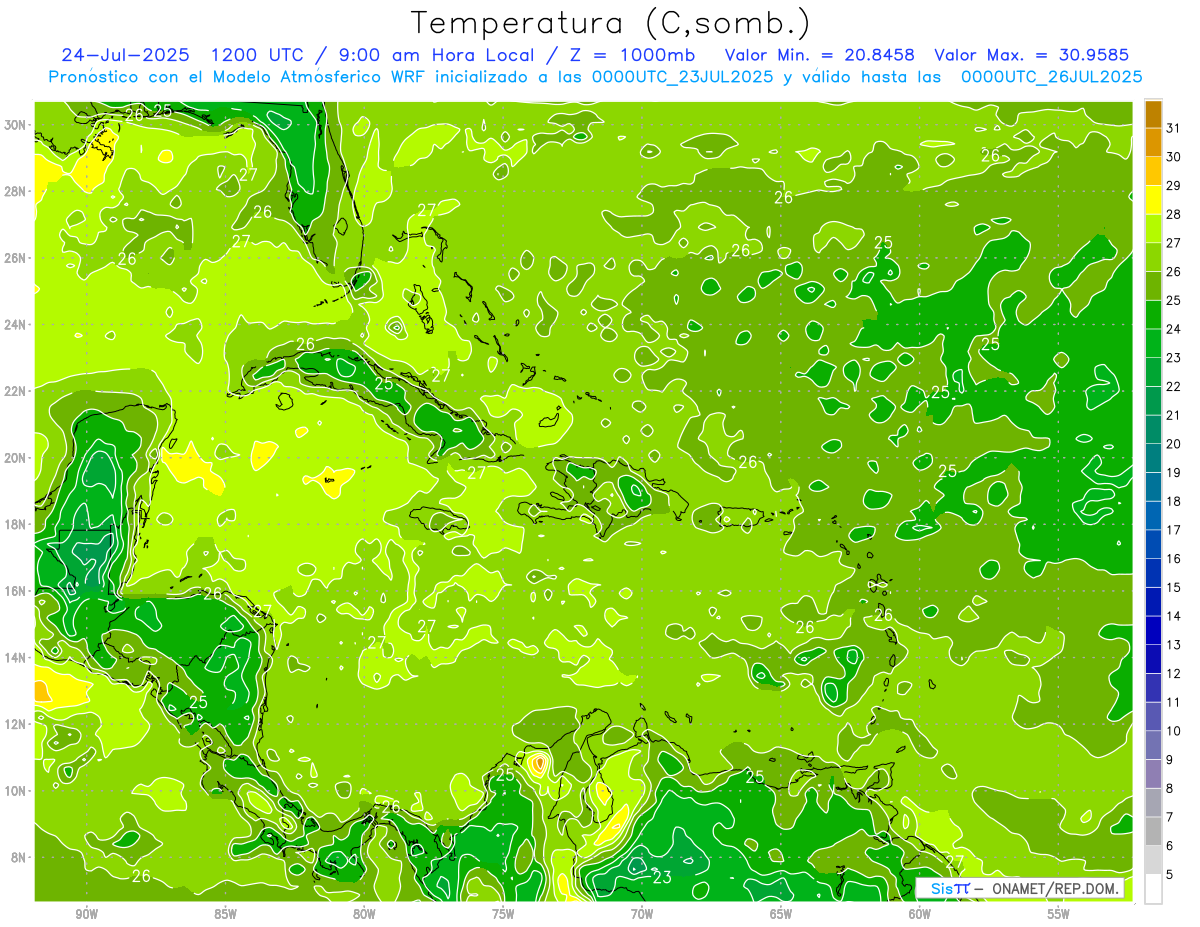Screen dimensions: 1200x927
Task: Click the '22N' latitude axis label
Action: tap(16, 390)
